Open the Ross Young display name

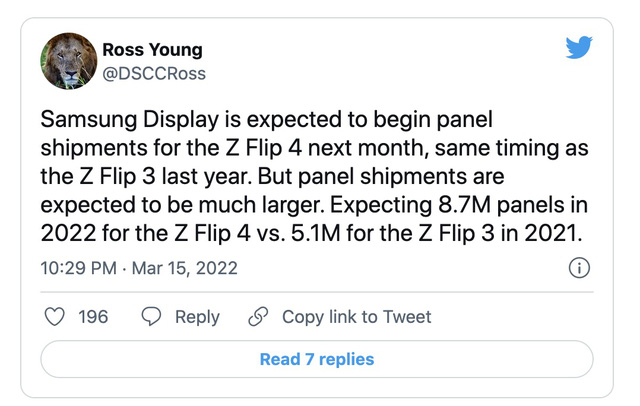pyautogui.click(x=152, y=50)
